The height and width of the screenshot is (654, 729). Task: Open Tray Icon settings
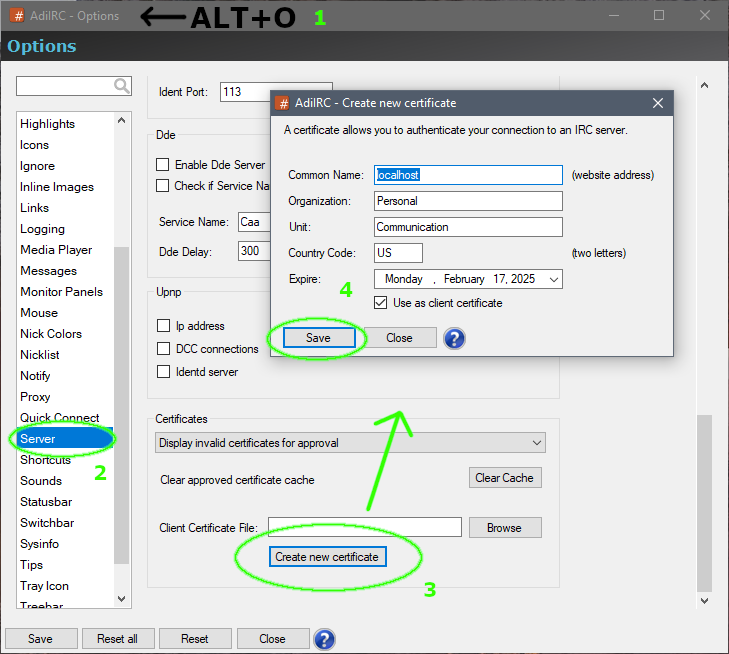(x=45, y=586)
